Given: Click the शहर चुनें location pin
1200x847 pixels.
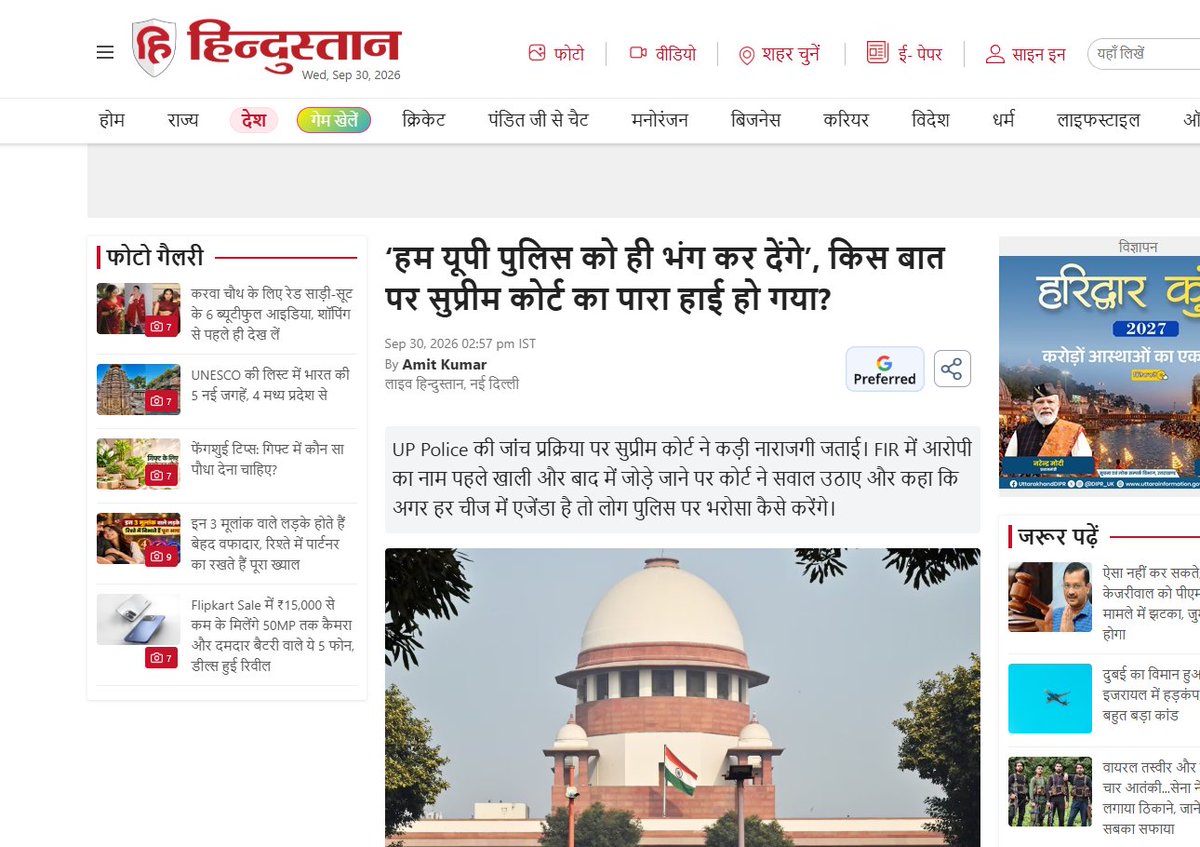Looking at the screenshot, I should [746, 55].
